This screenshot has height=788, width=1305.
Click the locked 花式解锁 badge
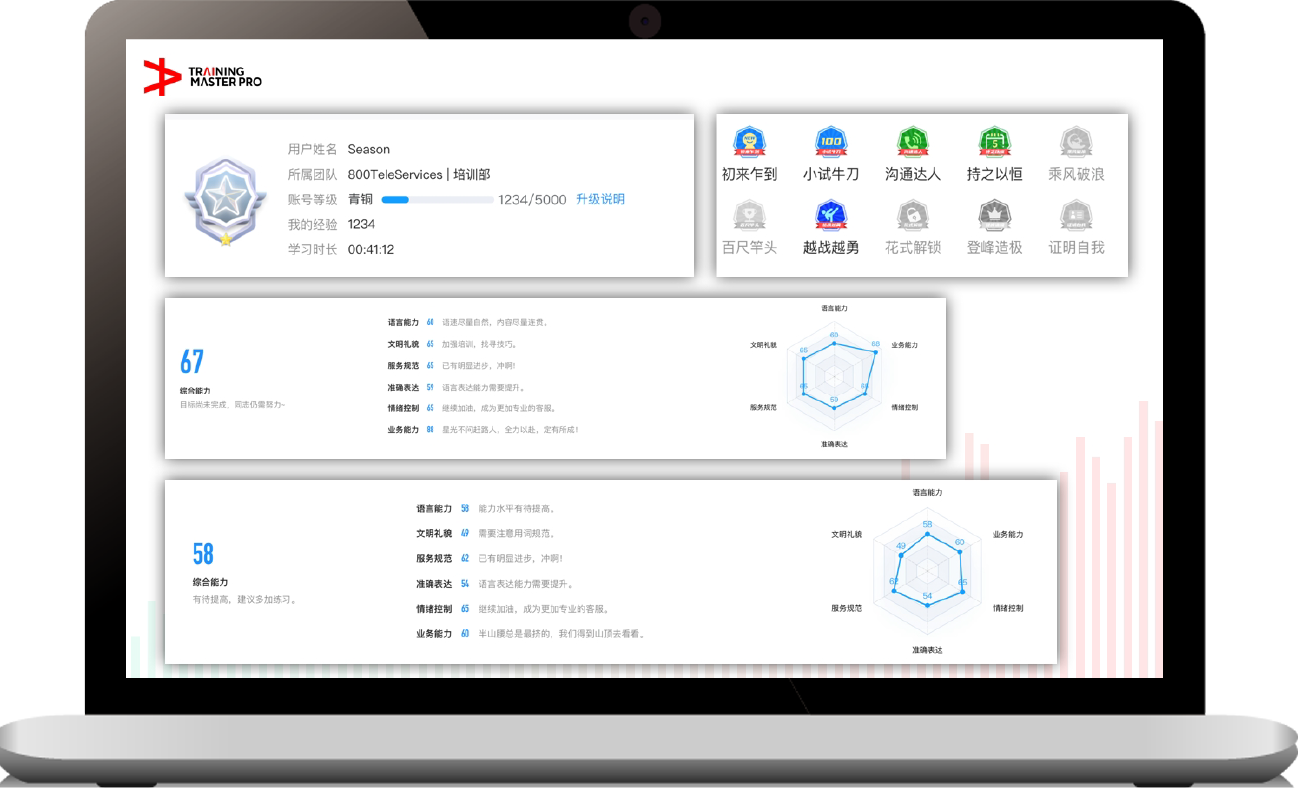click(912, 217)
